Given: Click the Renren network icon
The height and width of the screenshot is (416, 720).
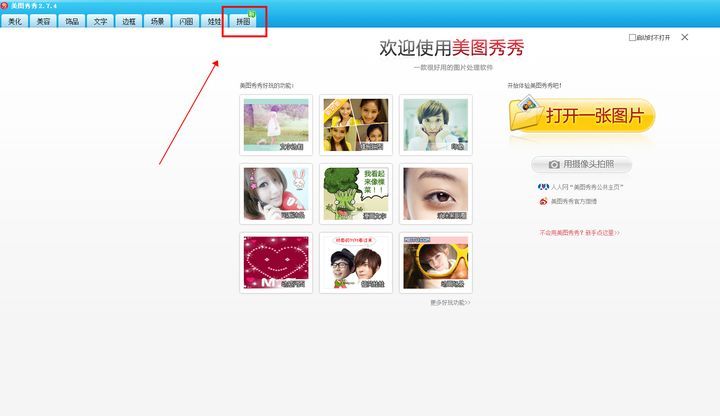Looking at the screenshot, I should pos(543,187).
